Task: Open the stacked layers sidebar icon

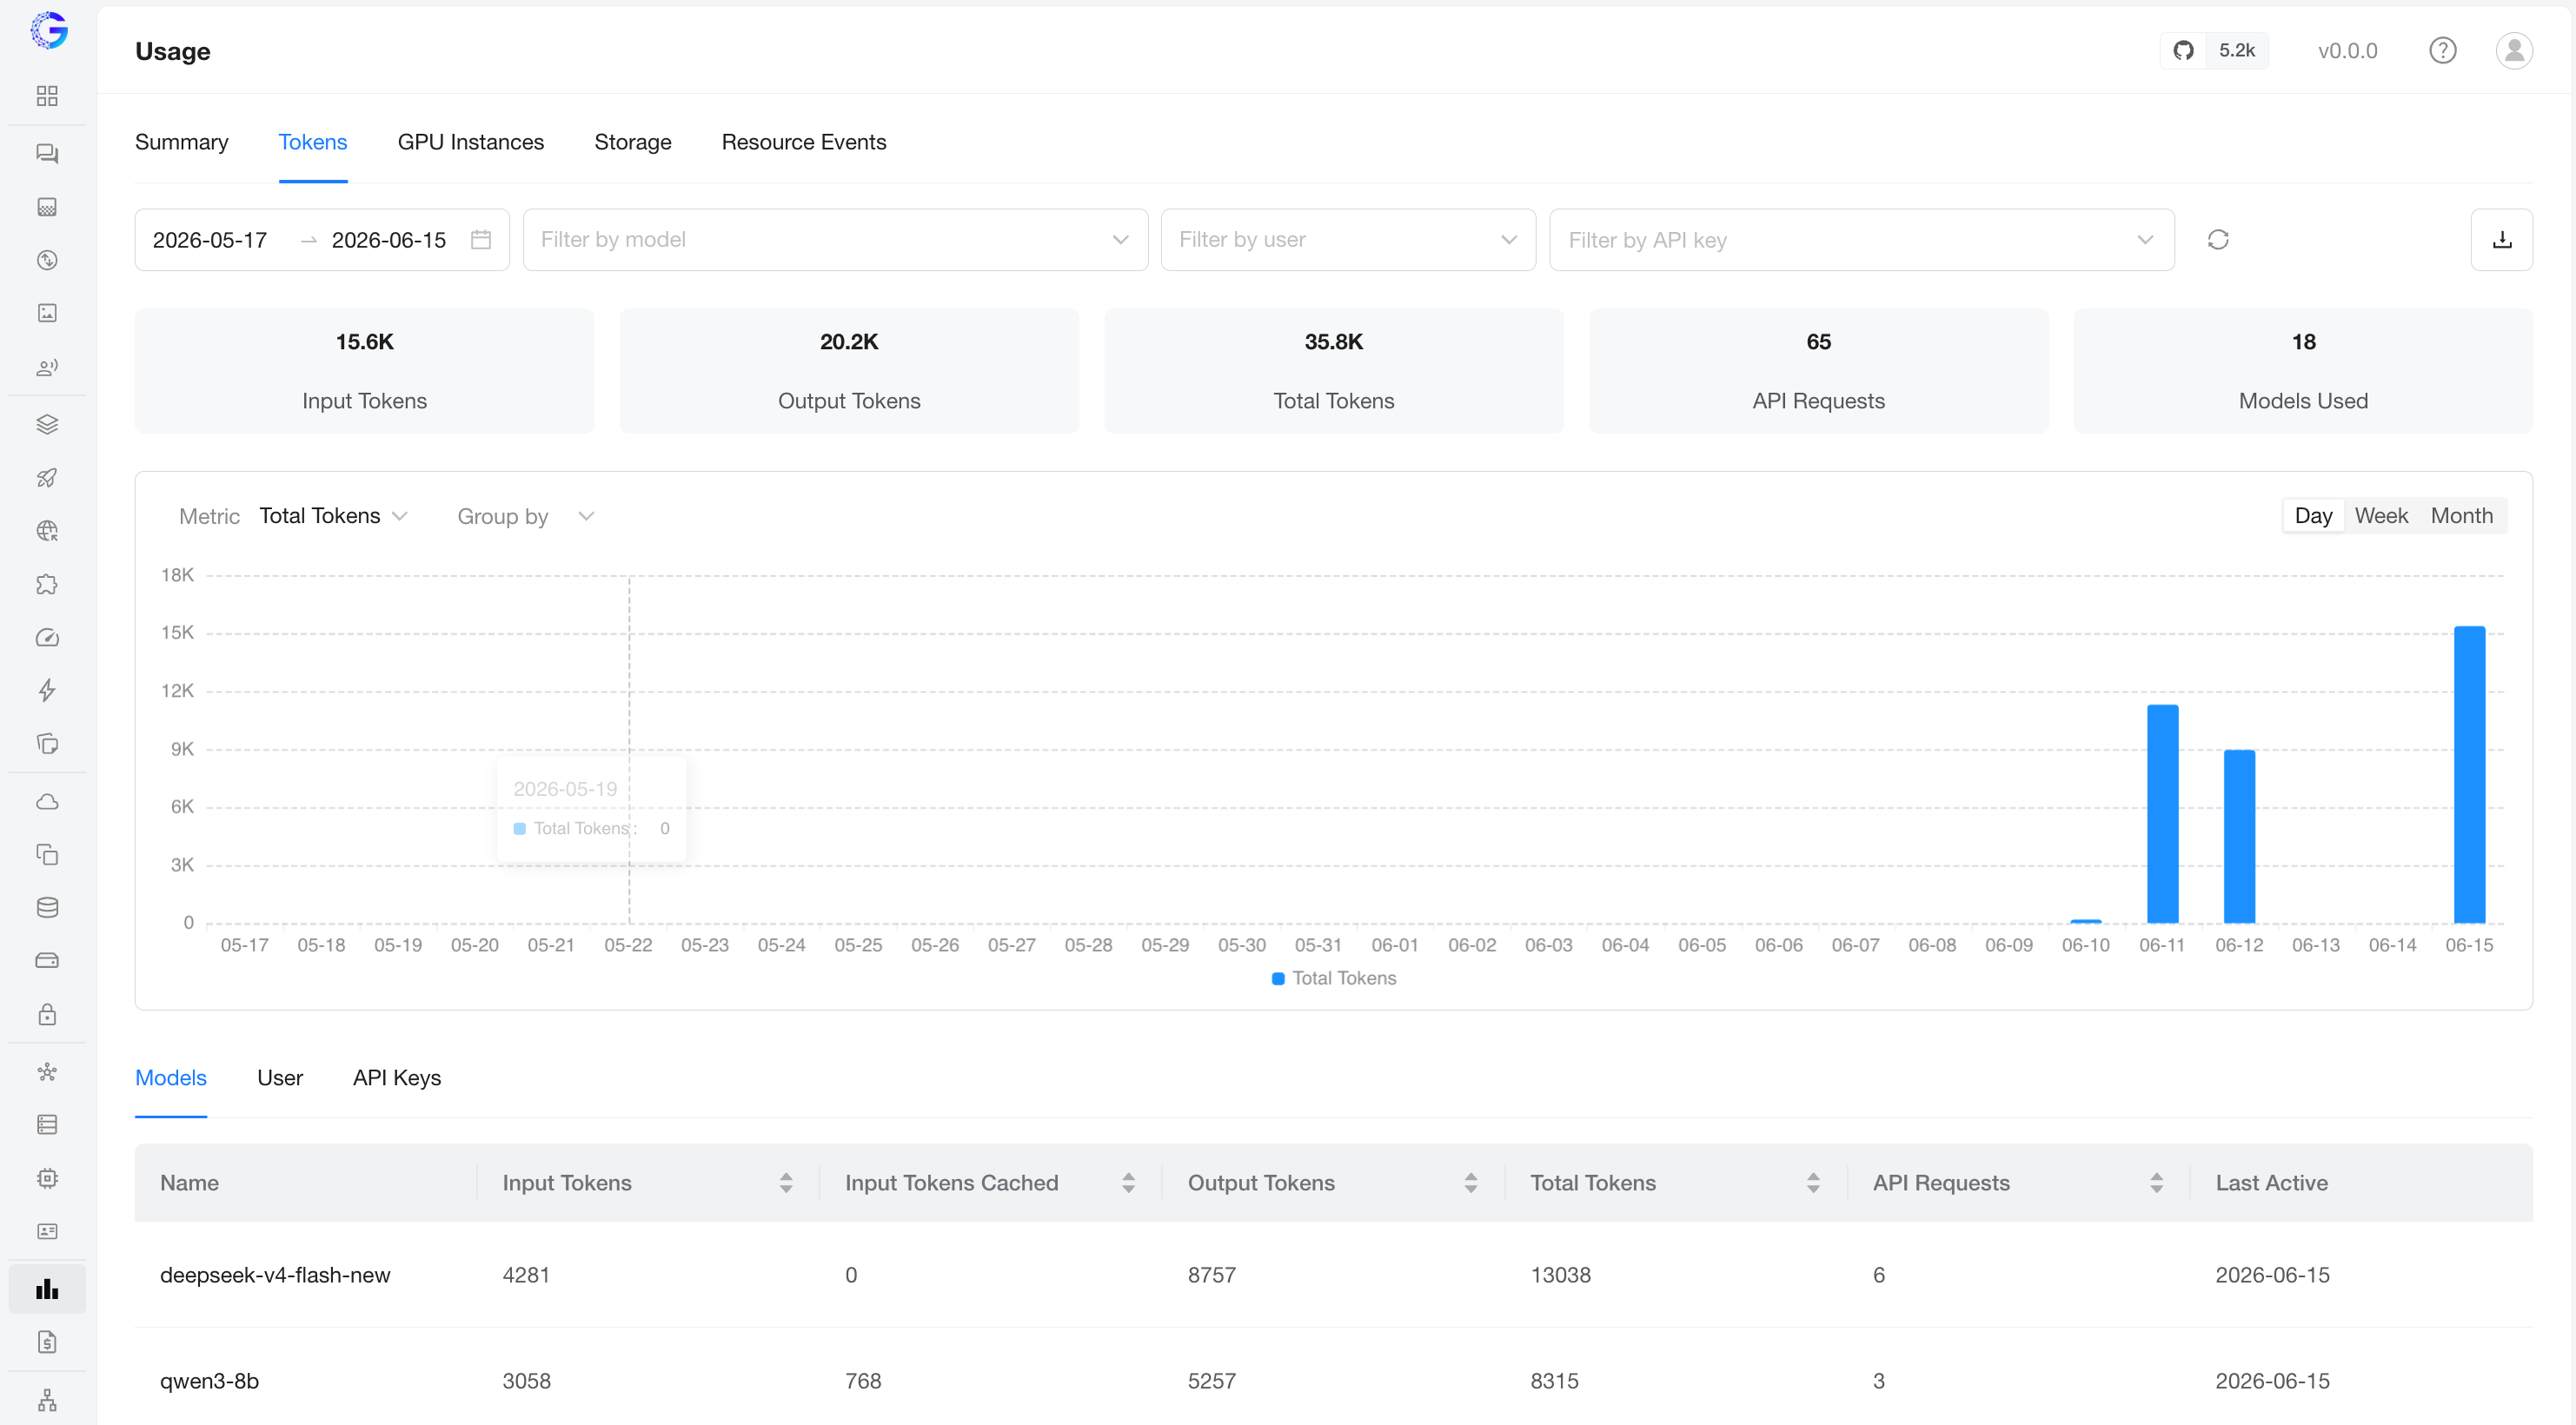Action: coord(47,425)
